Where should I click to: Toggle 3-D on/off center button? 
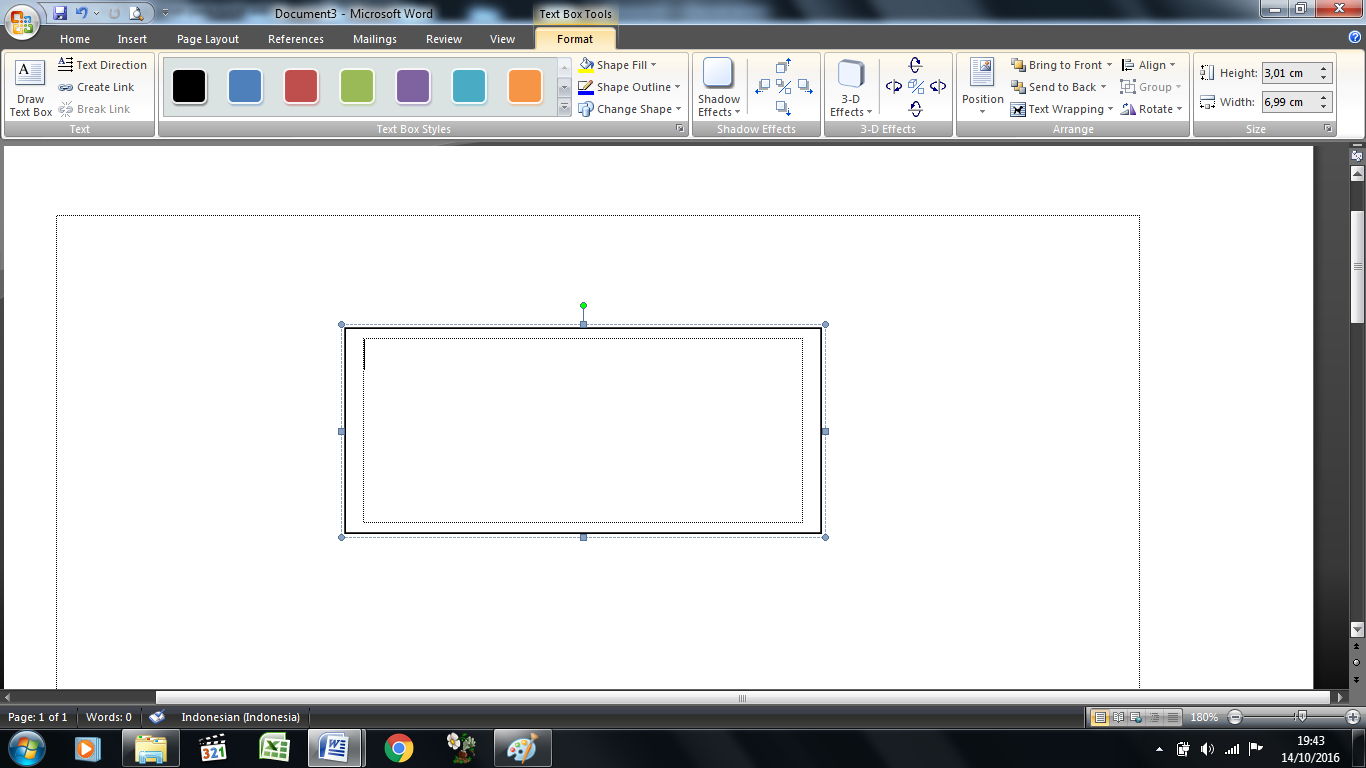pos(916,87)
